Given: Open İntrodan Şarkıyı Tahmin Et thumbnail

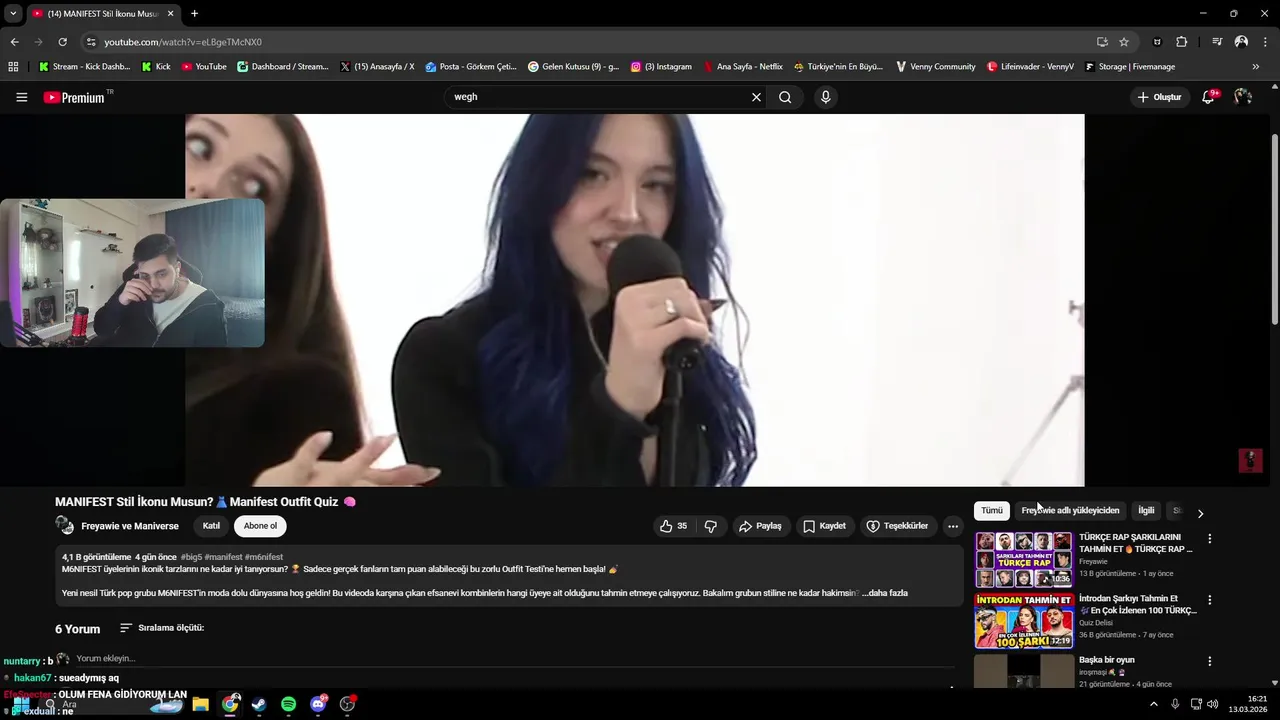Looking at the screenshot, I should point(1023,621).
